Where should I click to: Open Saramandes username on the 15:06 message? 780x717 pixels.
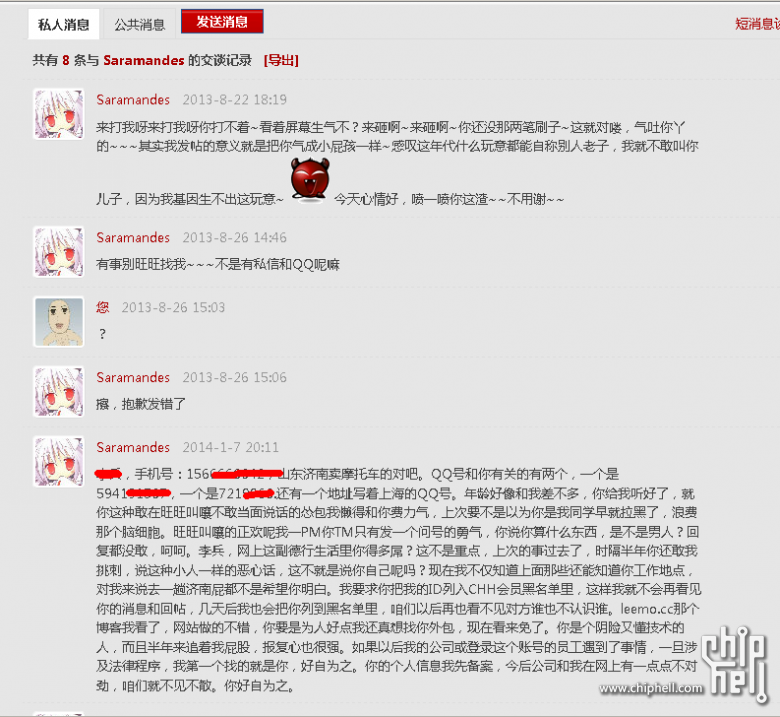click(x=133, y=377)
